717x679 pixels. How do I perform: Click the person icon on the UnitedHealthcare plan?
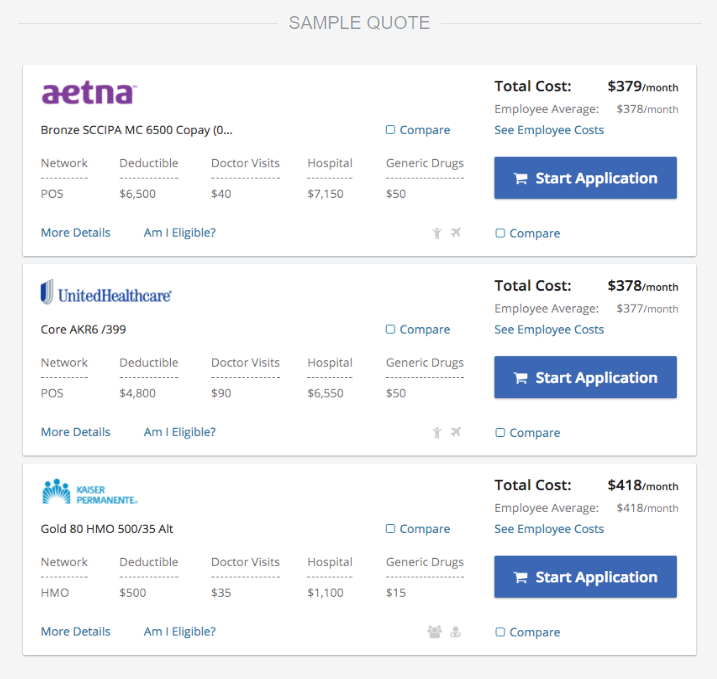(437, 433)
